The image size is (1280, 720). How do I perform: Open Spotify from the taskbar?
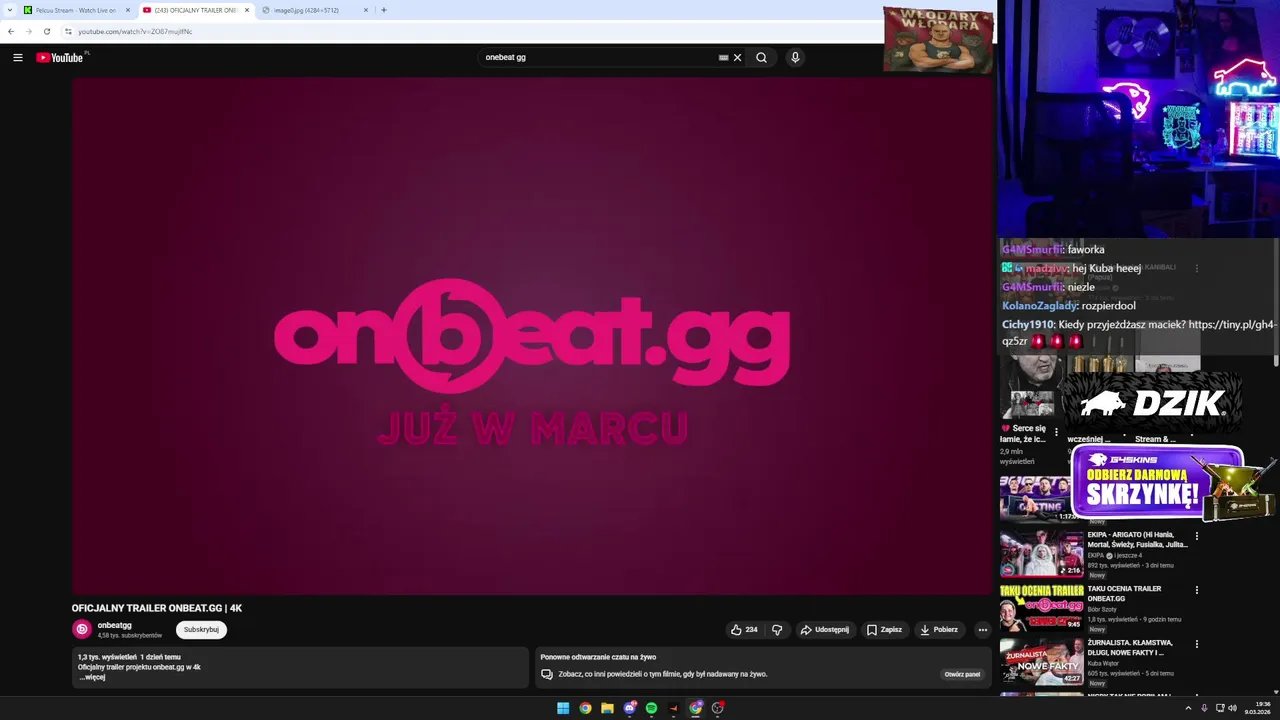point(651,708)
